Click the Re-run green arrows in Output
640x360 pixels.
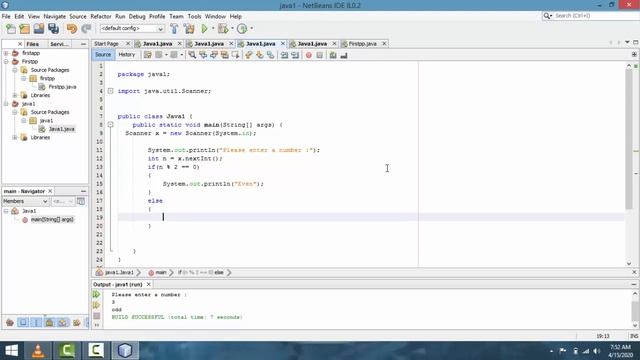click(97, 294)
